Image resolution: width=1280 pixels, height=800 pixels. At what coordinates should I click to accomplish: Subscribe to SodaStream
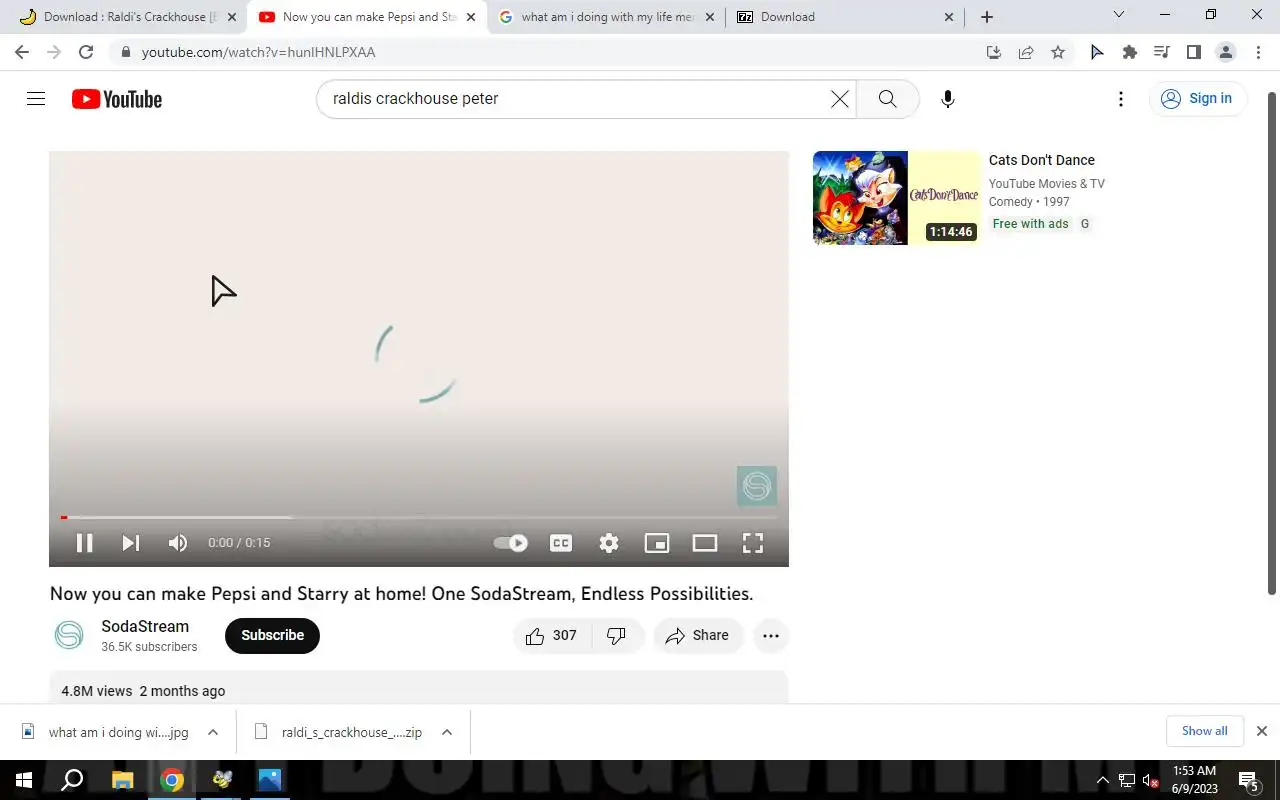tap(272, 635)
